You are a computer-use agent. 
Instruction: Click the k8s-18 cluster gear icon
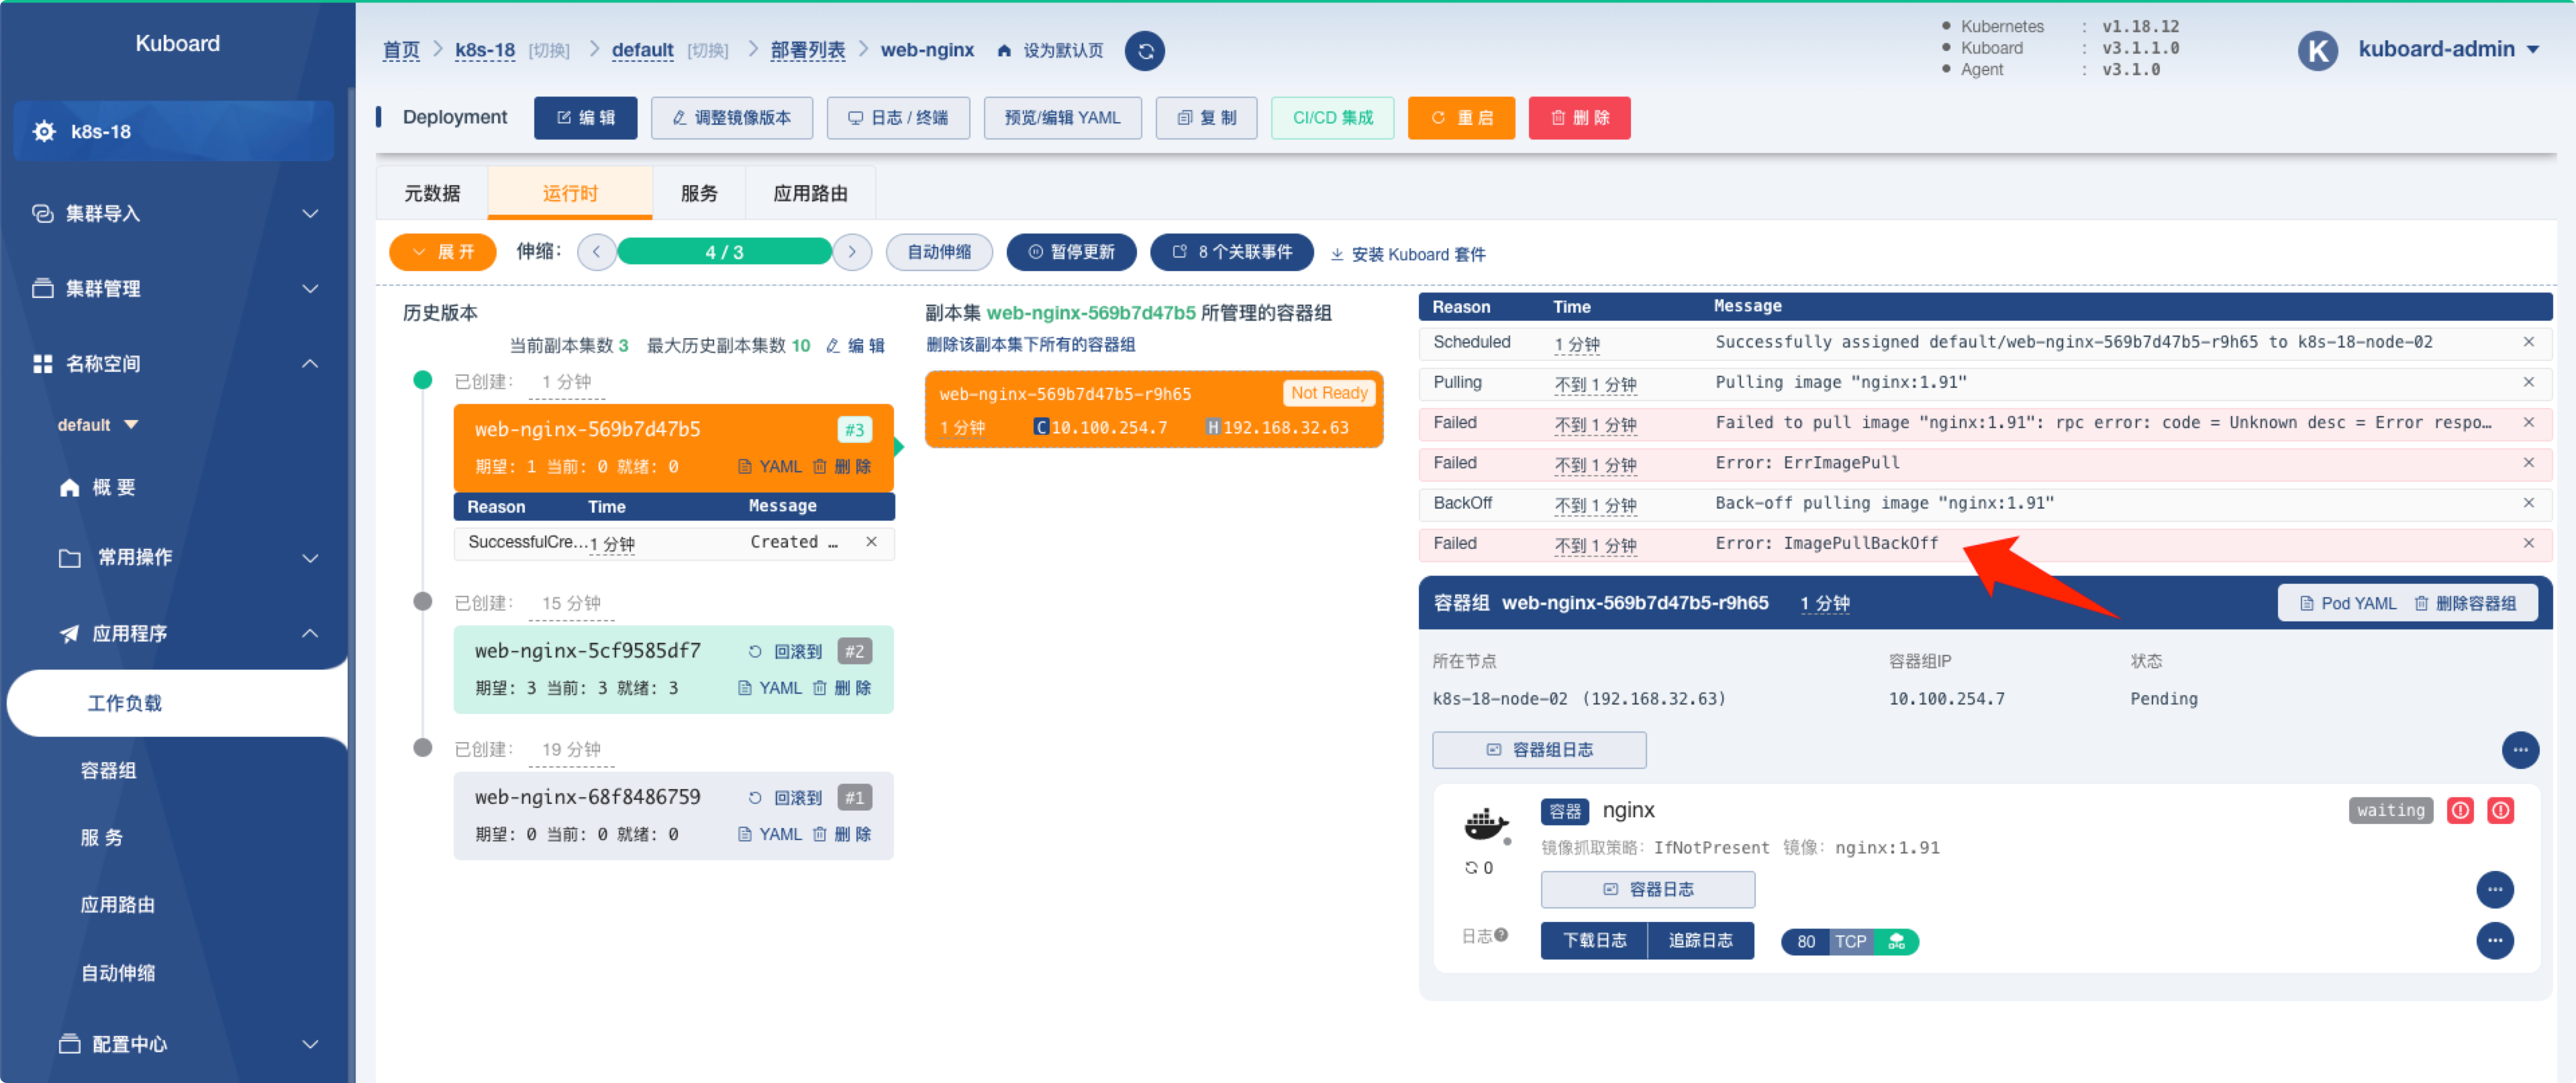click(44, 131)
